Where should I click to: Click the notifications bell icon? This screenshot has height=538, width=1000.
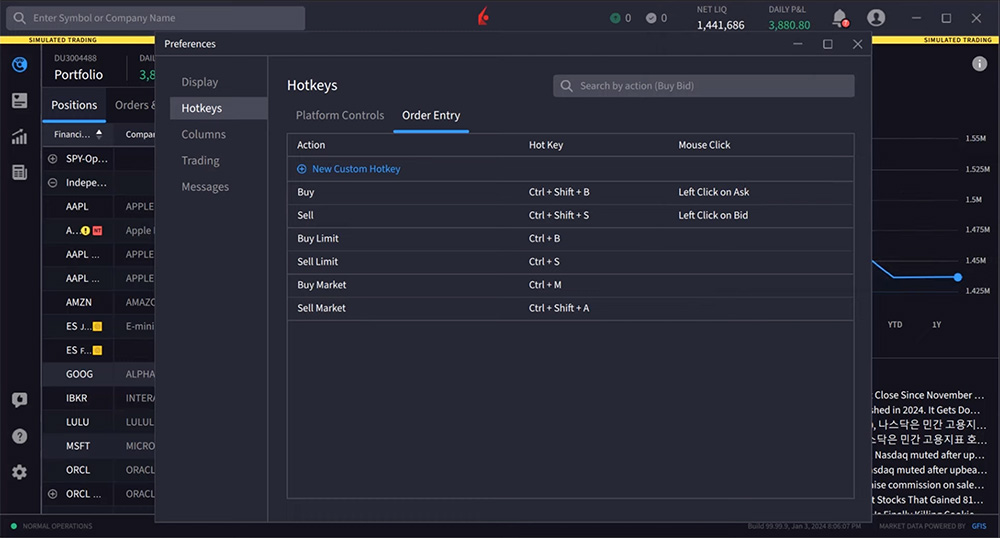[839, 18]
